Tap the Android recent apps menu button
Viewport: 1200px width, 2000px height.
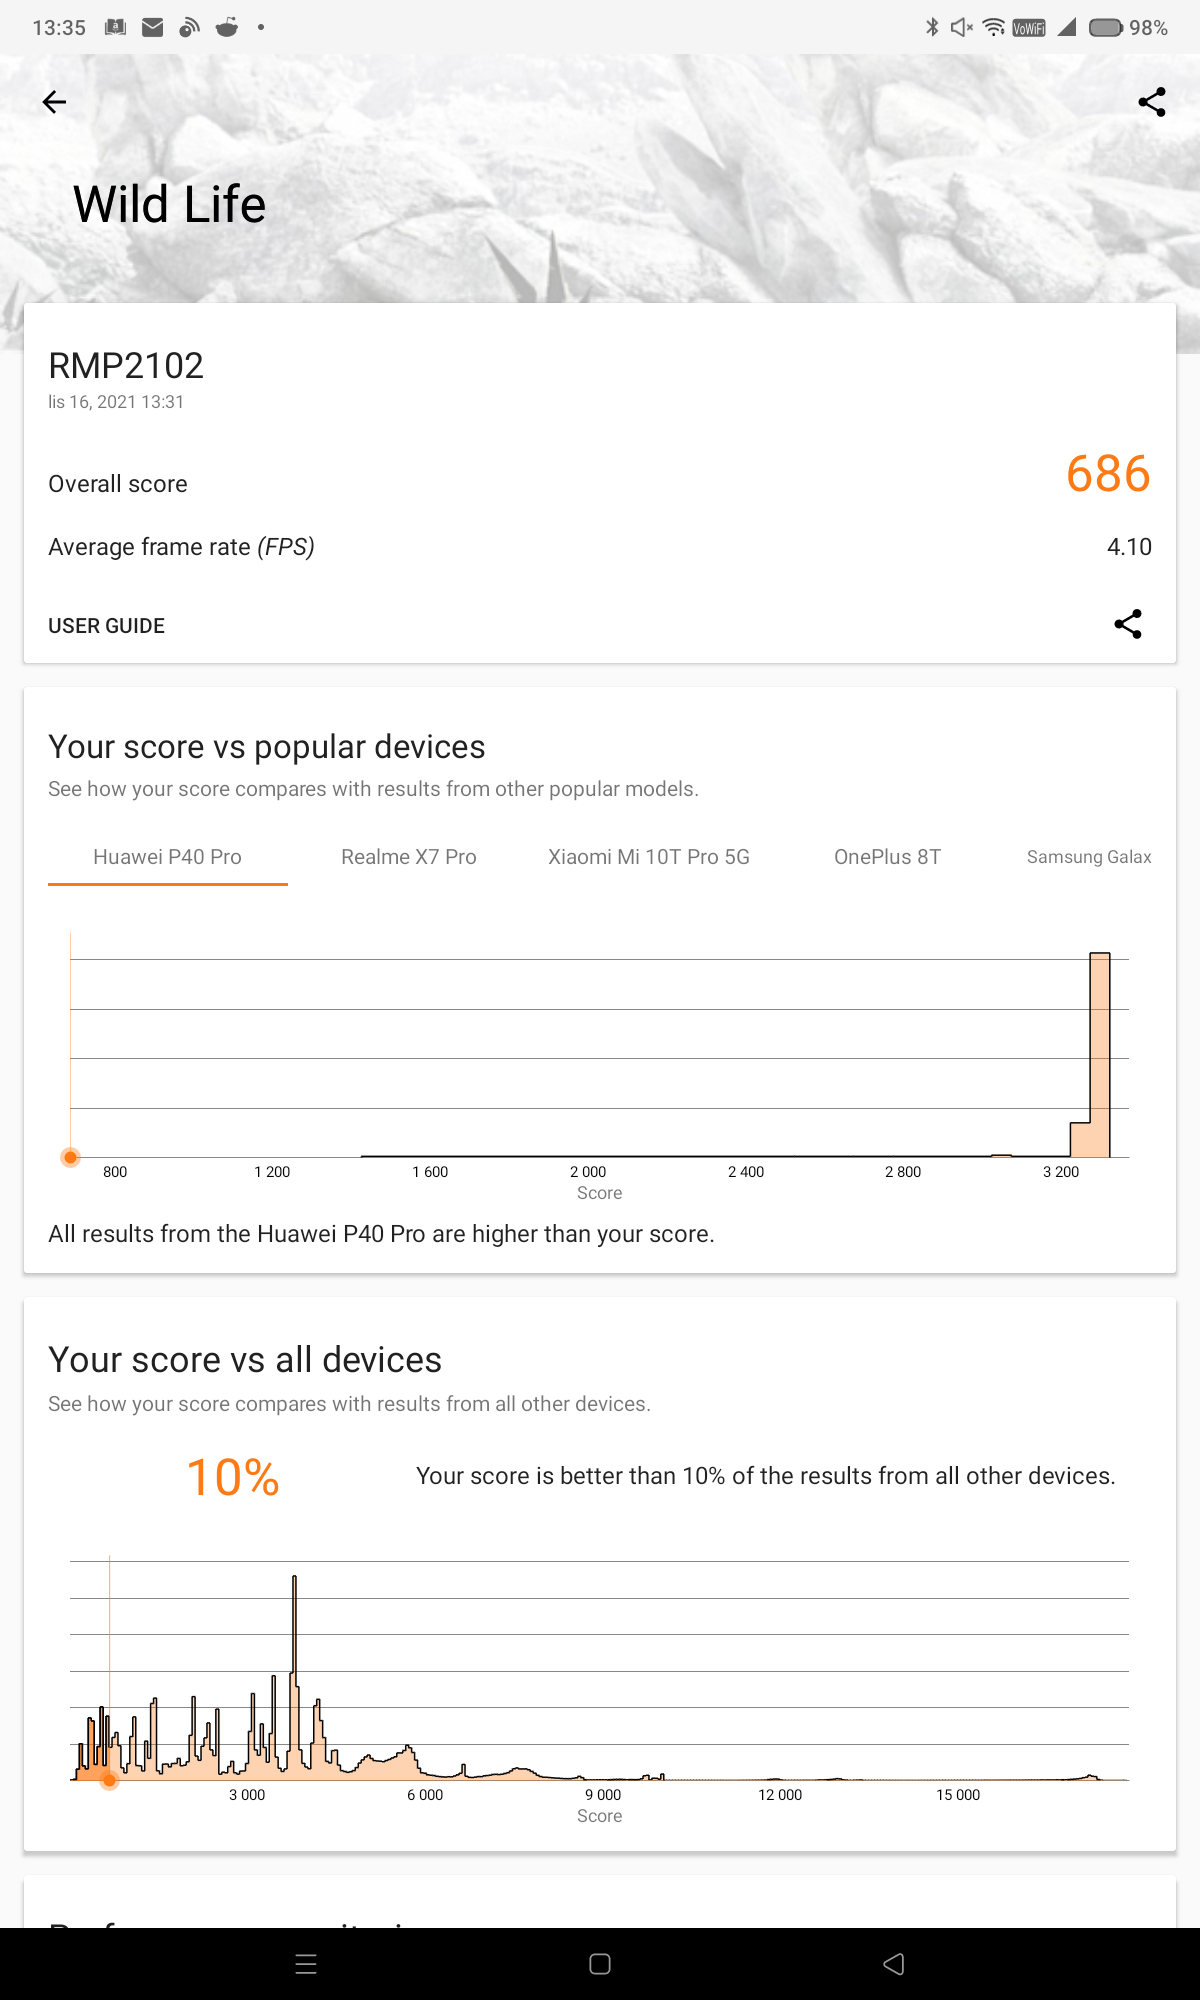click(x=306, y=1964)
